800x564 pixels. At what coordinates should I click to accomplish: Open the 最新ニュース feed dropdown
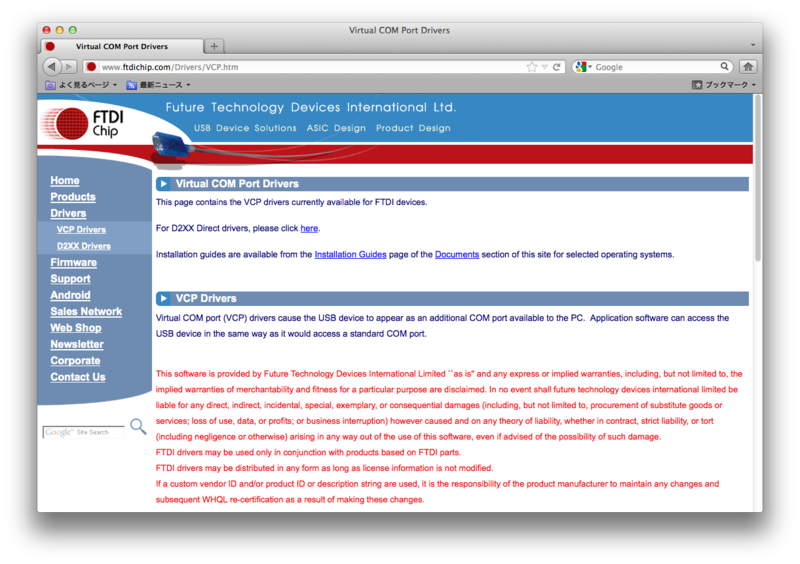point(159,85)
